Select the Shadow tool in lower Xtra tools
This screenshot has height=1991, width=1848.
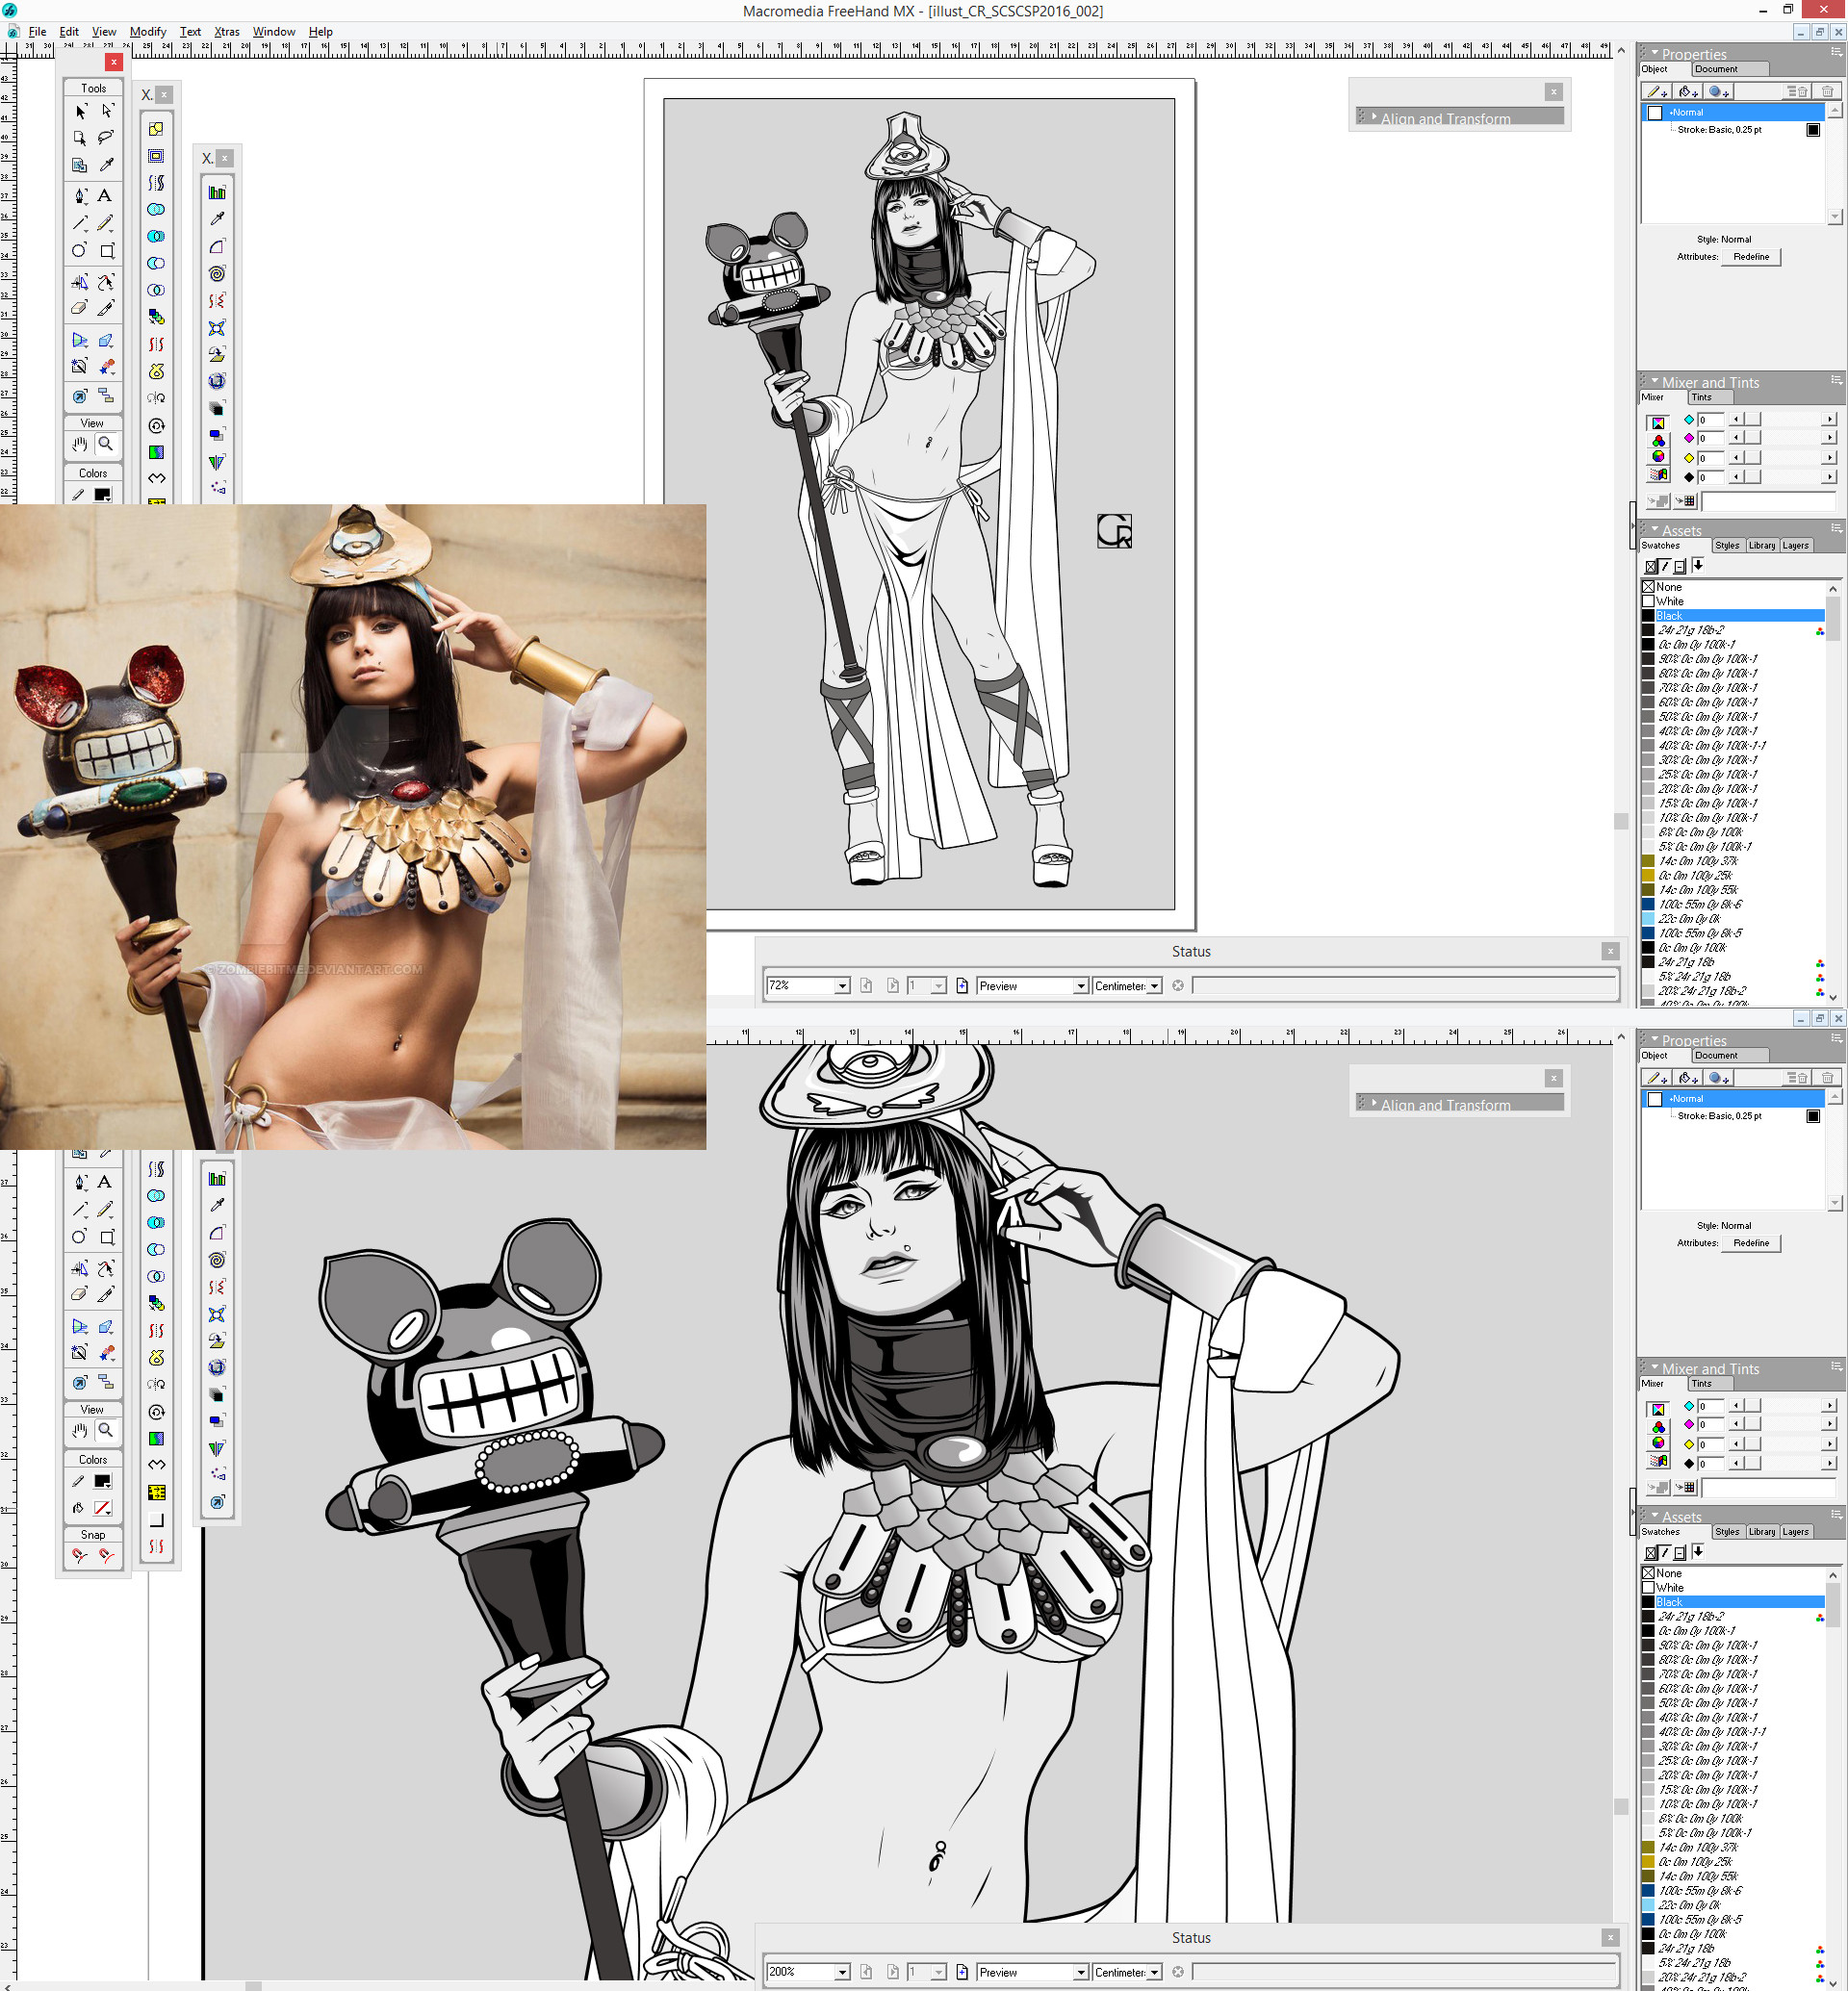[217, 1421]
